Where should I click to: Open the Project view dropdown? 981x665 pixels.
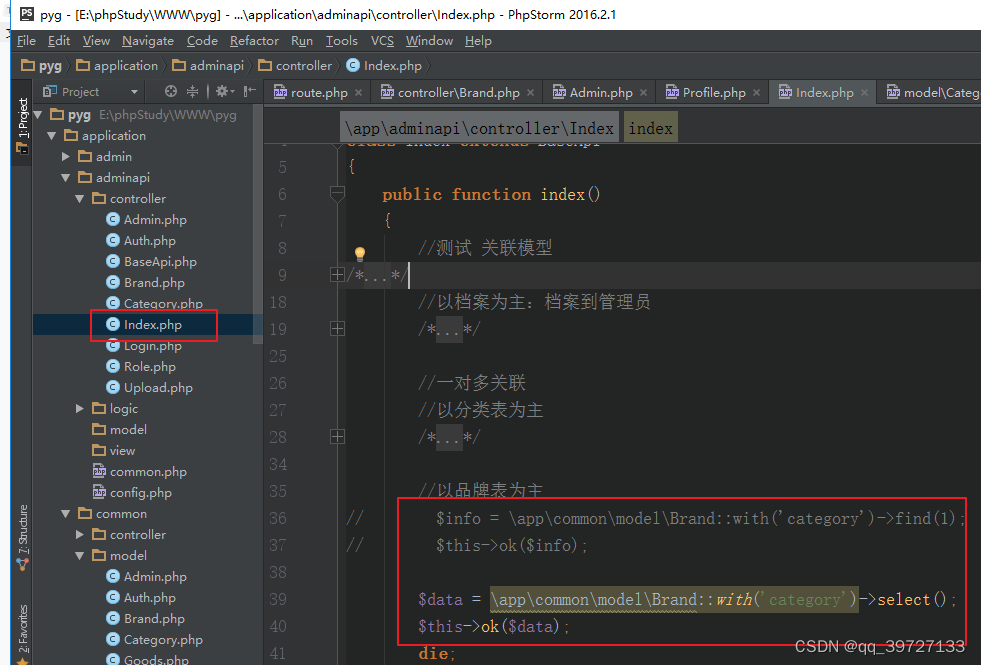[134, 92]
